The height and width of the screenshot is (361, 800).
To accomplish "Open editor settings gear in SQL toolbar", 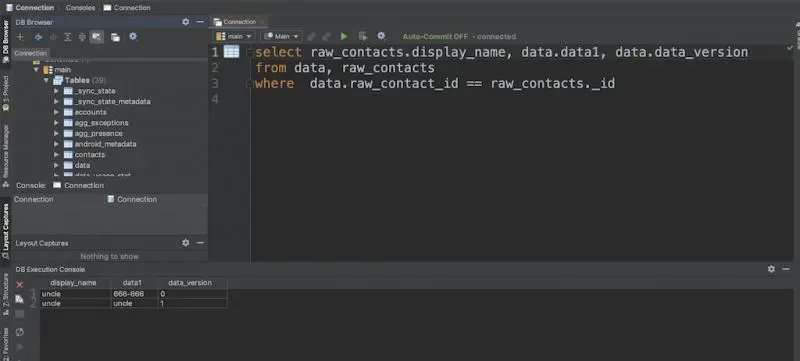I will (x=381, y=36).
